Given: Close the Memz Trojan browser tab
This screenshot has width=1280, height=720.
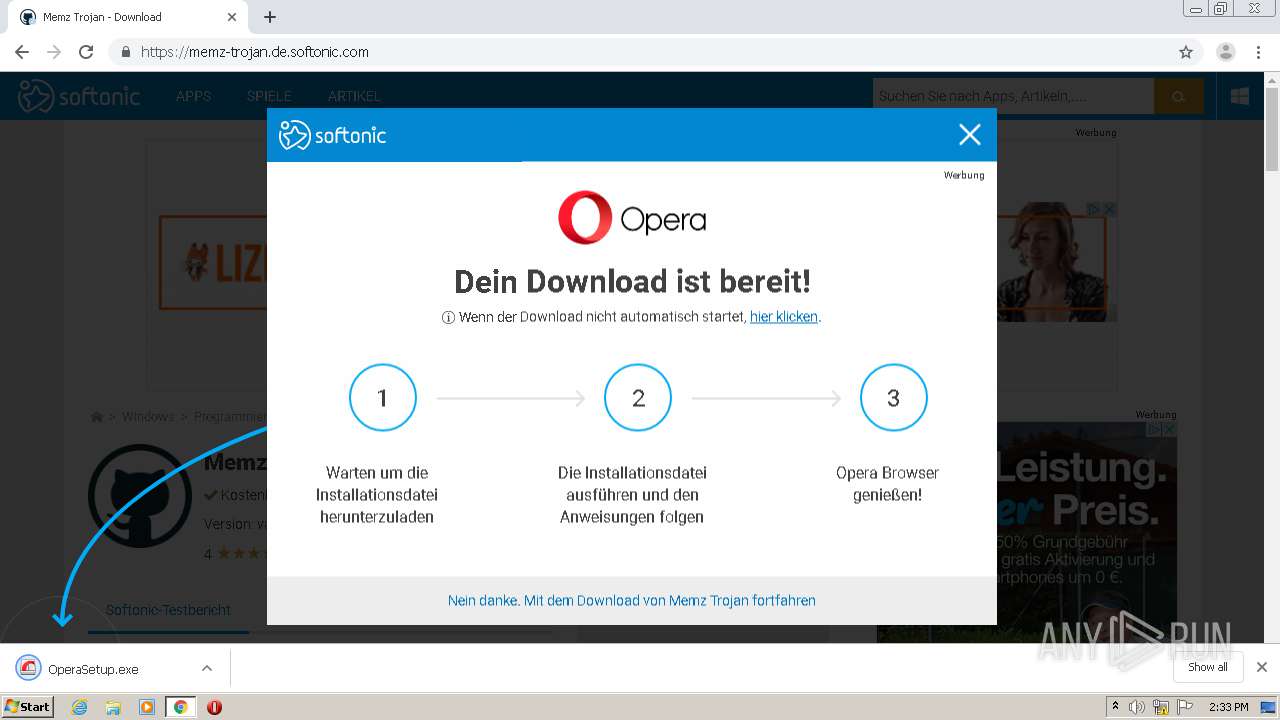Looking at the screenshot, I should coord(232,17).
